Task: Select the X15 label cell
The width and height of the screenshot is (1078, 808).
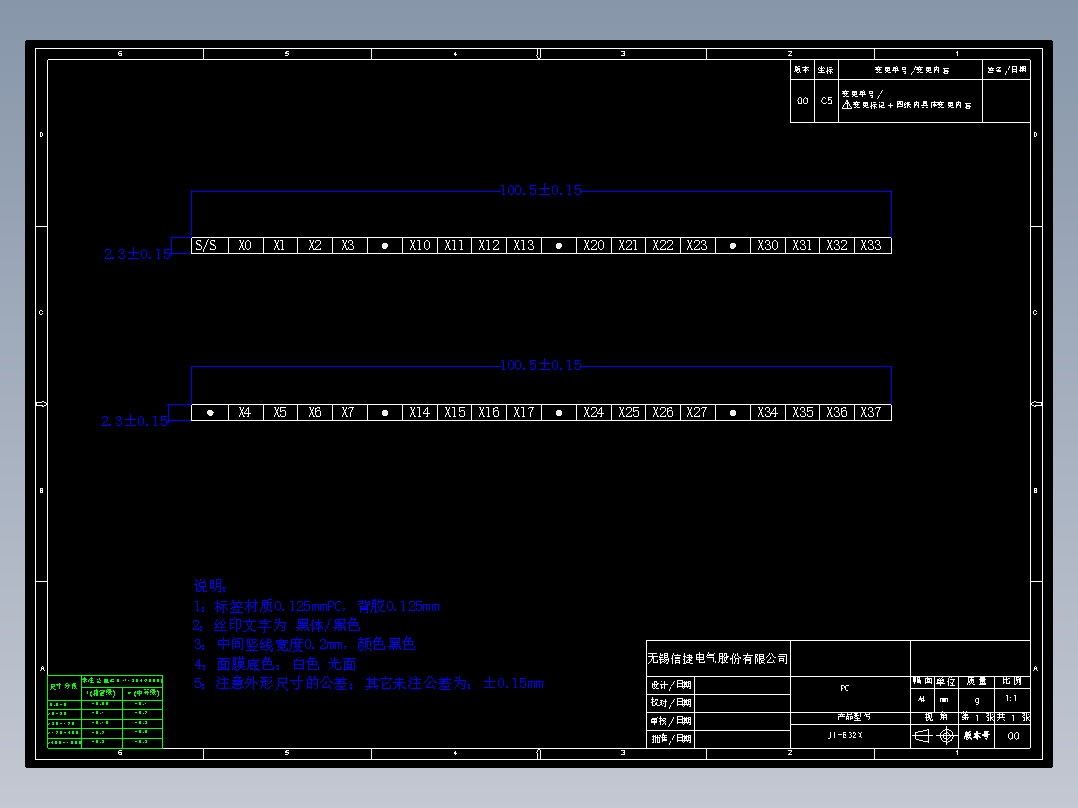Action: coord(454,413)
